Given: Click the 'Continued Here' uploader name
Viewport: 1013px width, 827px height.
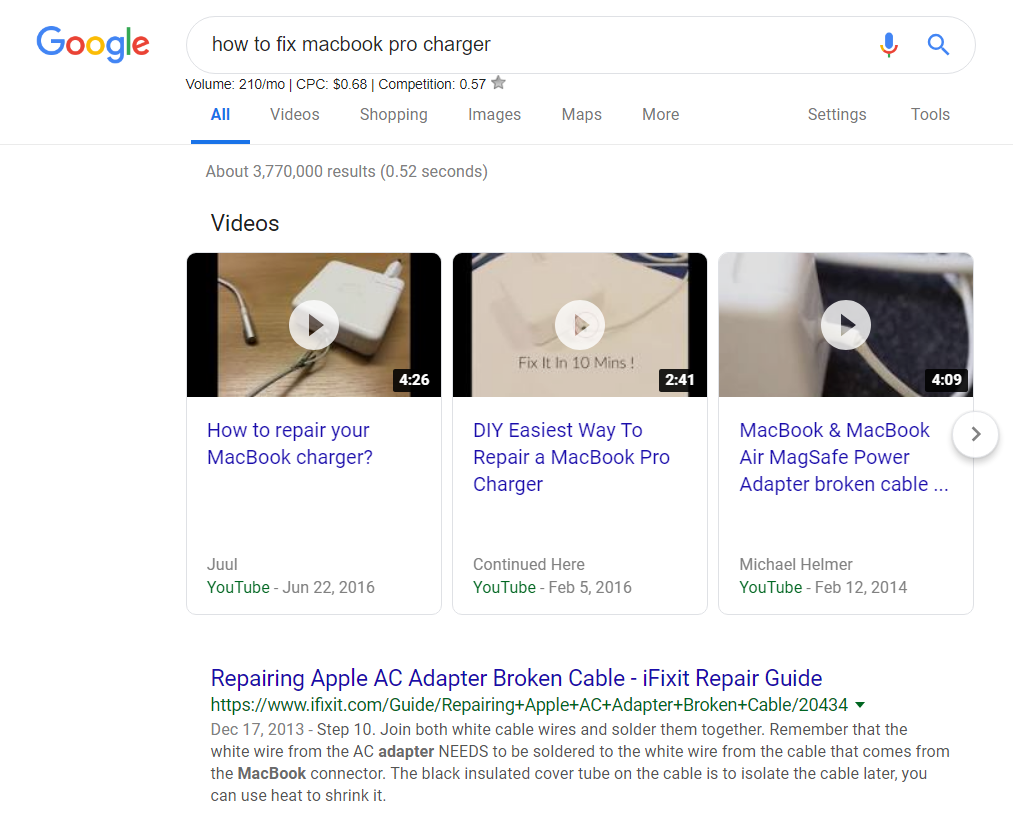Looking at the screenshot, I should click(x=528, y=564).
